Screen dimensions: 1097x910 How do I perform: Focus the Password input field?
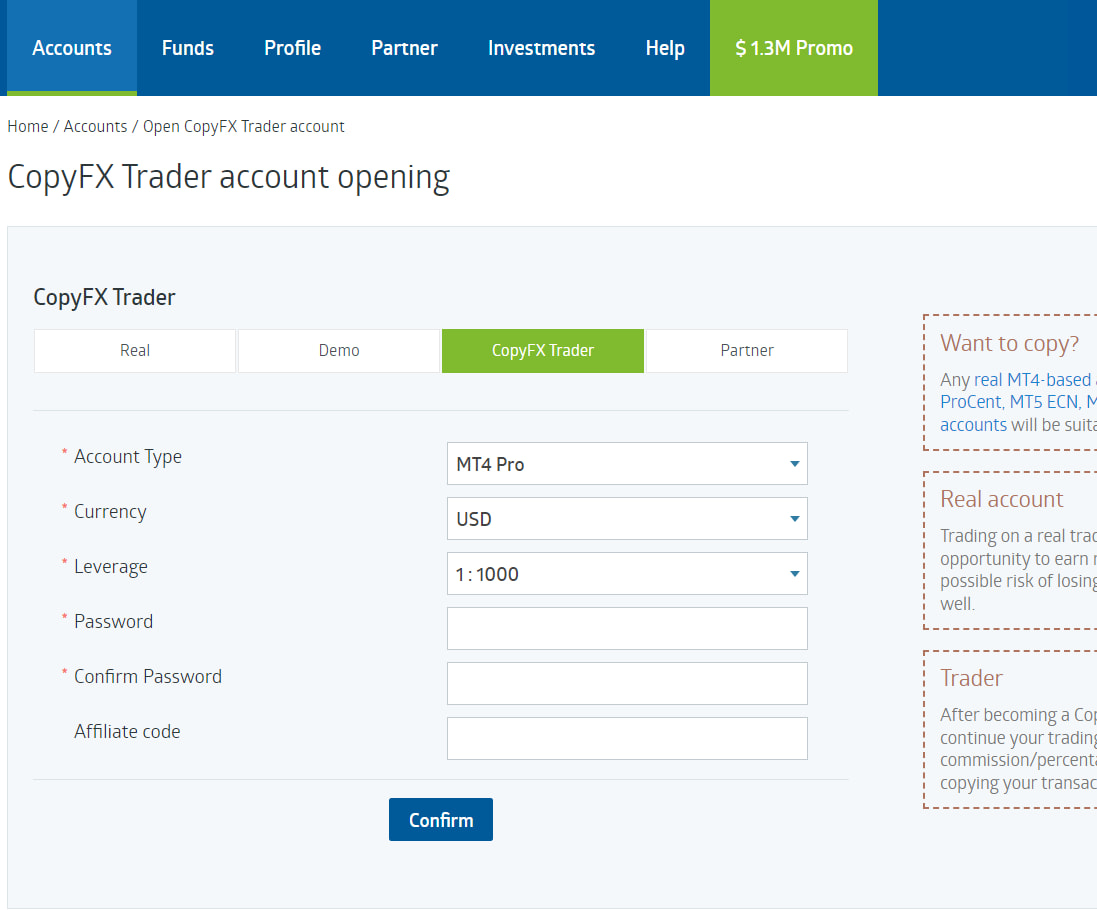click(x=627, y=628)
